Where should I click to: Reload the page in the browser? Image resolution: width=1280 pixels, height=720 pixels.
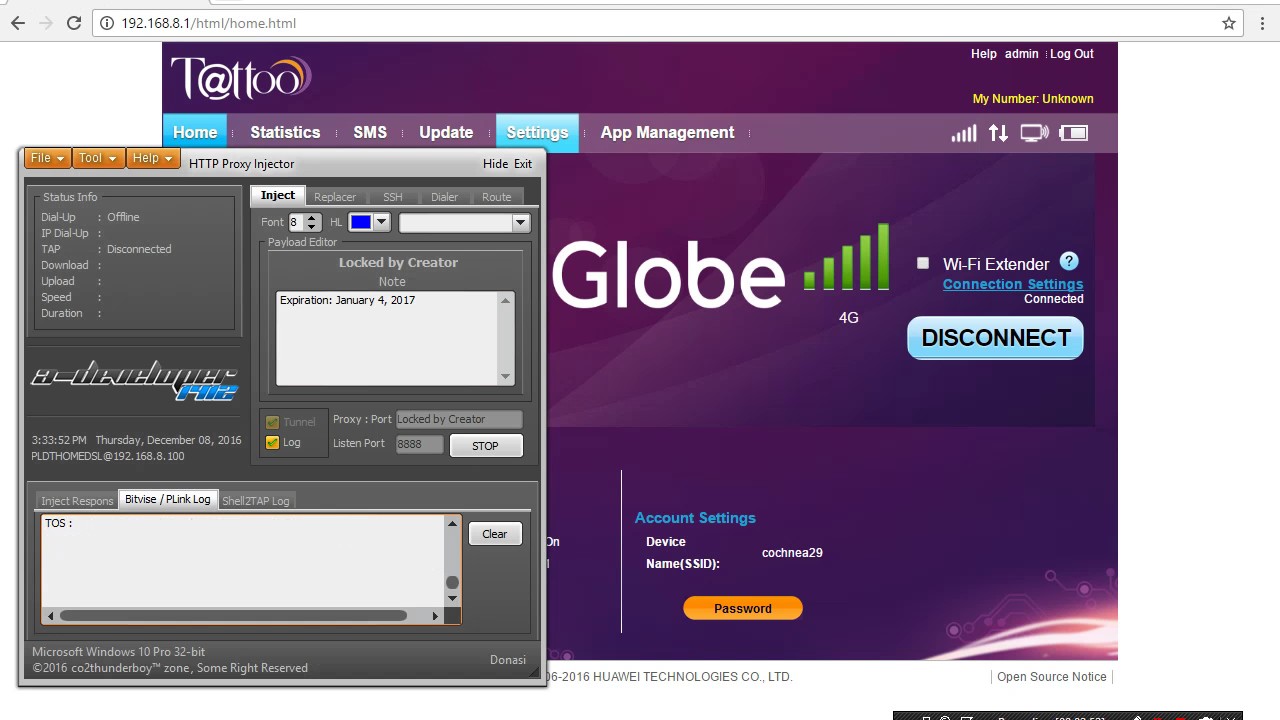(x=74, y=23)
